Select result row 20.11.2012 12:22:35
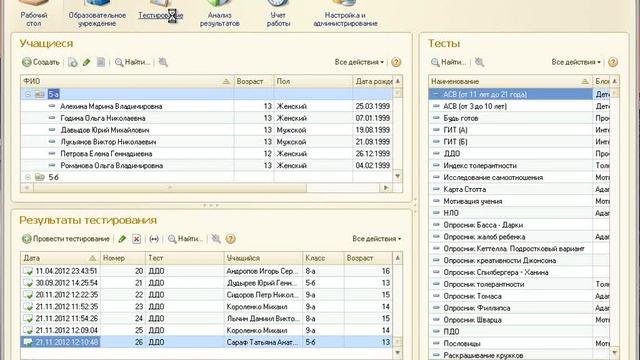 [207, 295]
